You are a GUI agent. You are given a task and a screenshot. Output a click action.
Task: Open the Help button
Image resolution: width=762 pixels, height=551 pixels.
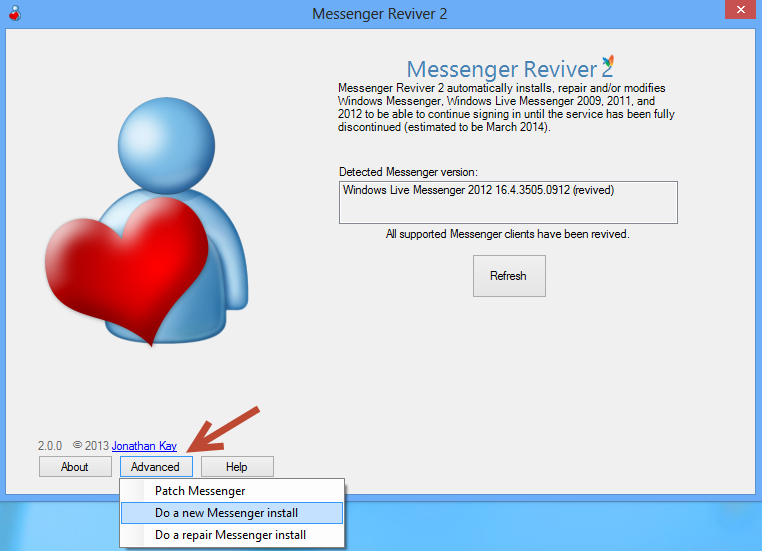coord(237,466)
